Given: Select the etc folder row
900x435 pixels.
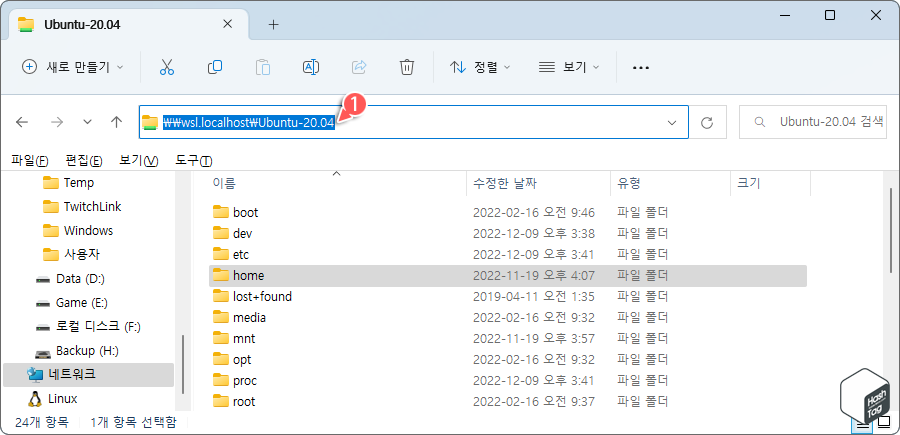Looking at the screenshot, I should tap(508, 254).
